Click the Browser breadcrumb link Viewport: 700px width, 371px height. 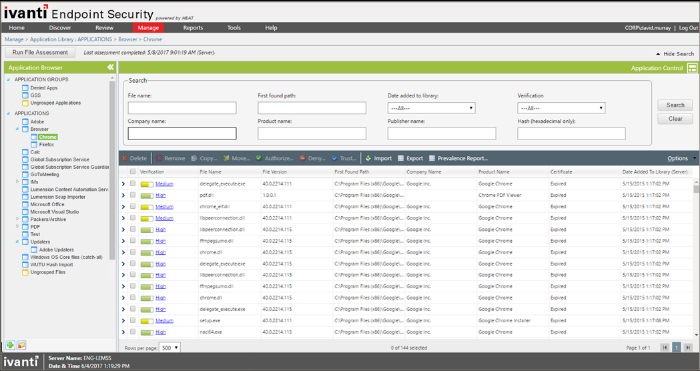click(128, 39)
